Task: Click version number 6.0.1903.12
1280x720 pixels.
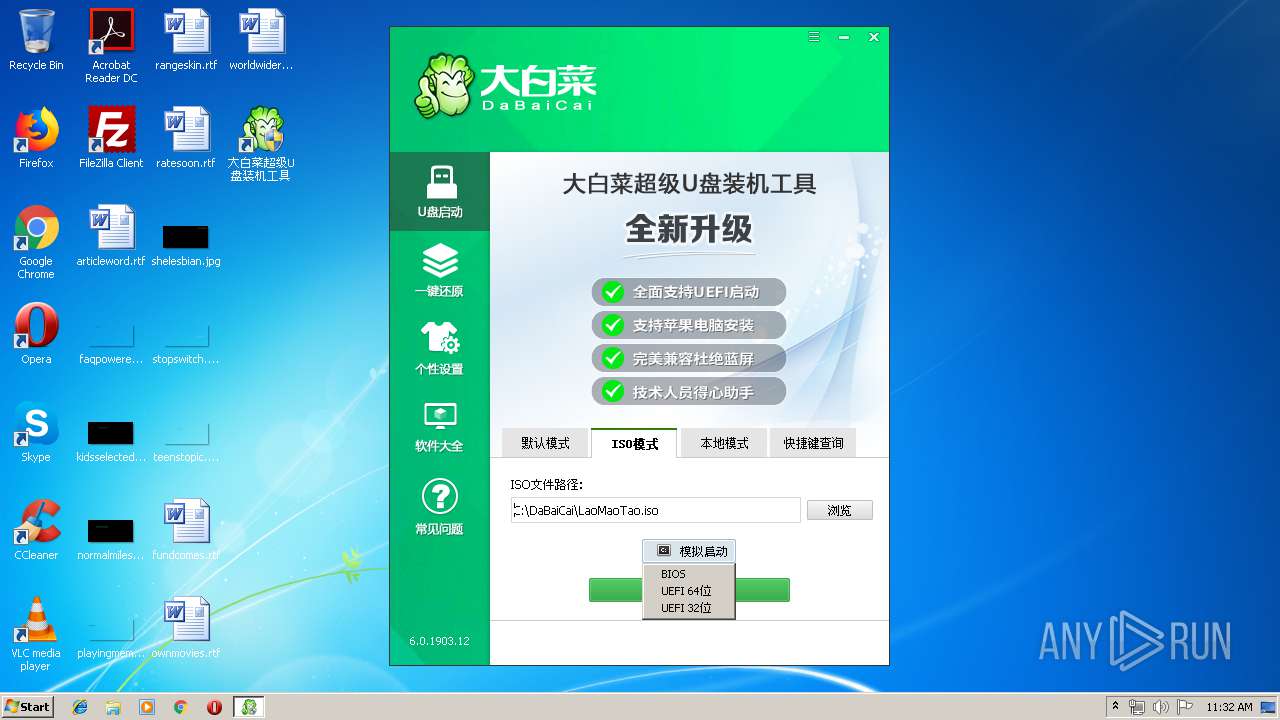Action: (x=439, y=641)
